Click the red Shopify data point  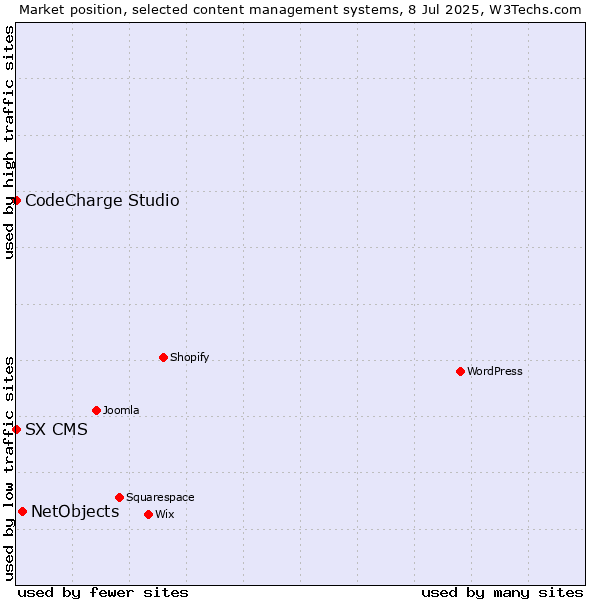[x=163, y=357]
